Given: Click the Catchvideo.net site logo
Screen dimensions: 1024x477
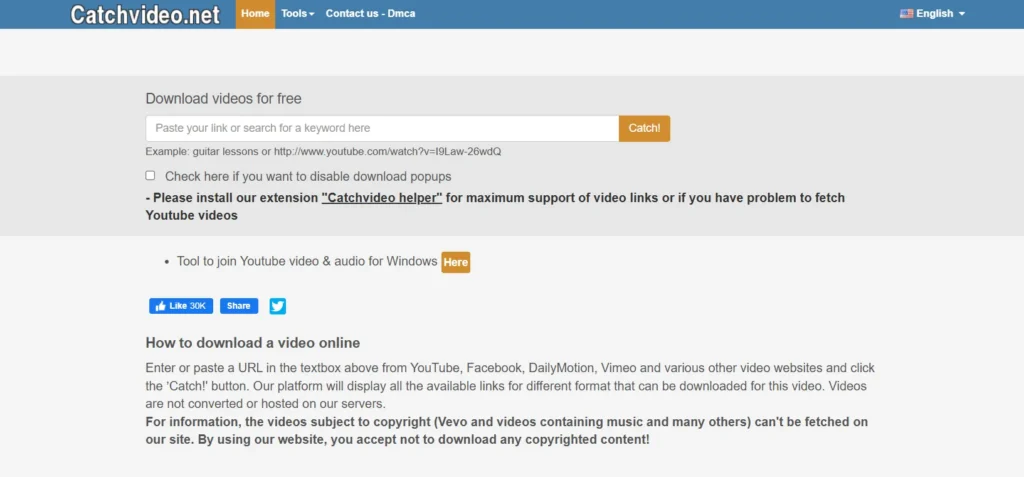Looking at the screenshot, I should 146,14.
